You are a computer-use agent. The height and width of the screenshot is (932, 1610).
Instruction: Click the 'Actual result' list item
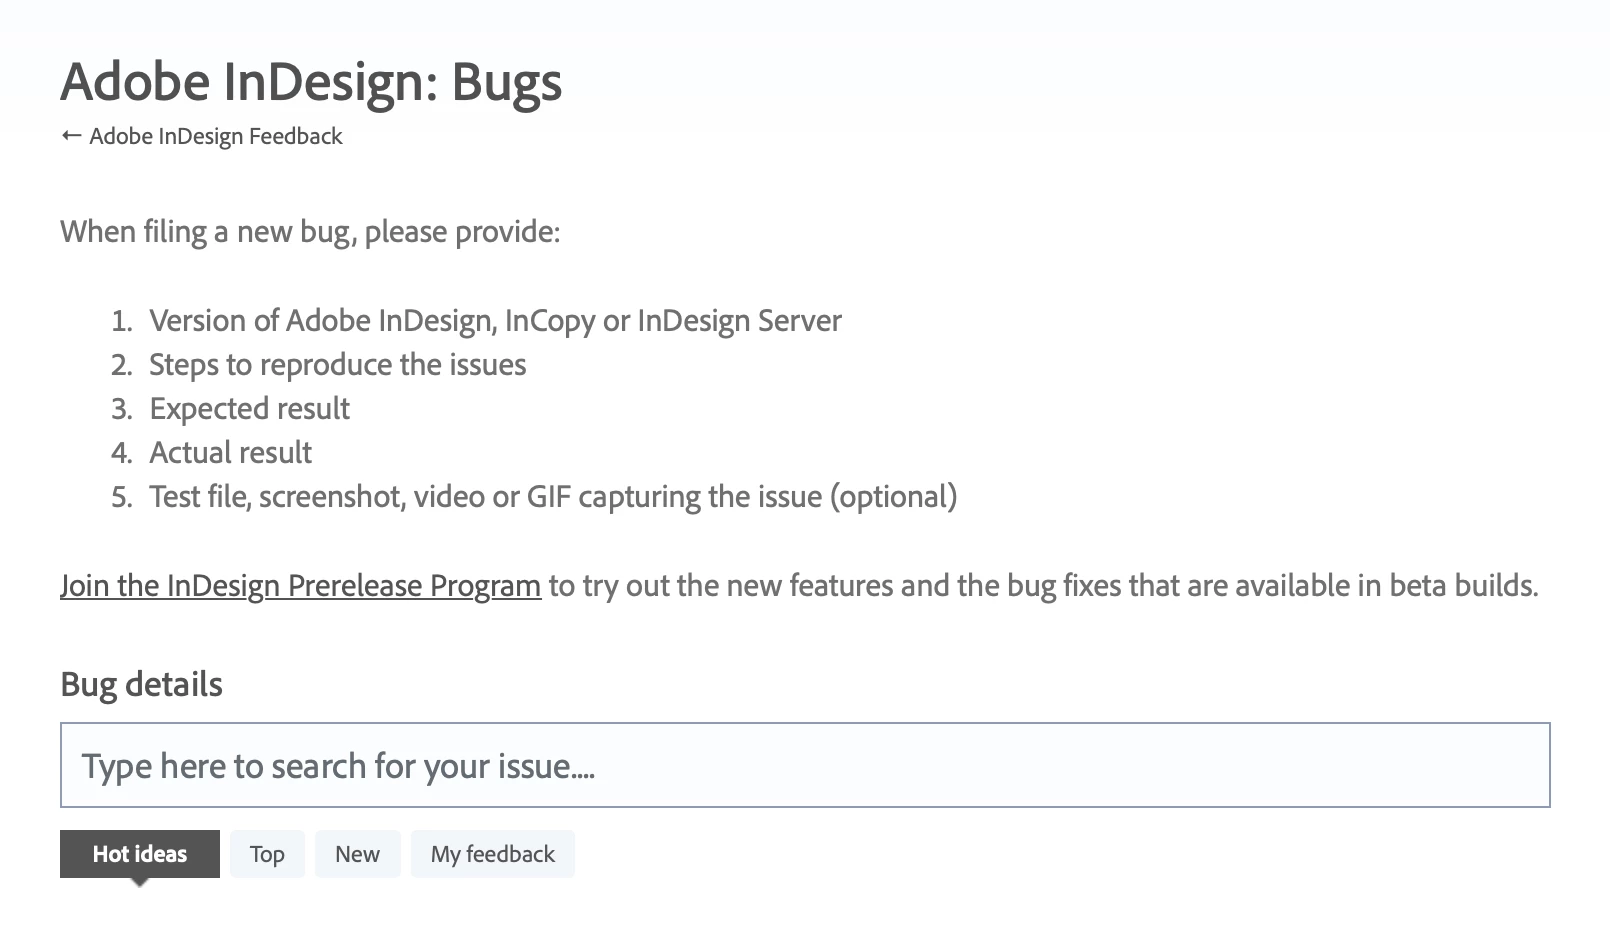230,453
